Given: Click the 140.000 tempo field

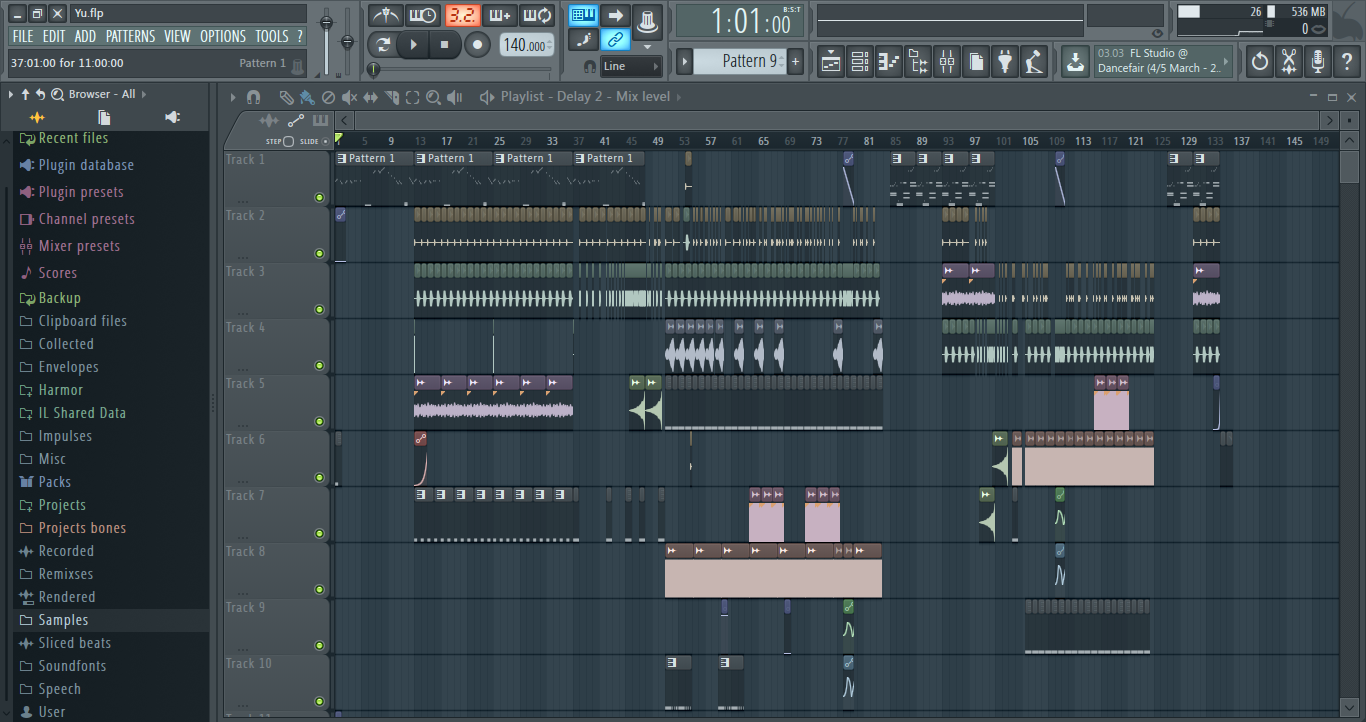Looking at the screenshot, I should pos(525,45).
